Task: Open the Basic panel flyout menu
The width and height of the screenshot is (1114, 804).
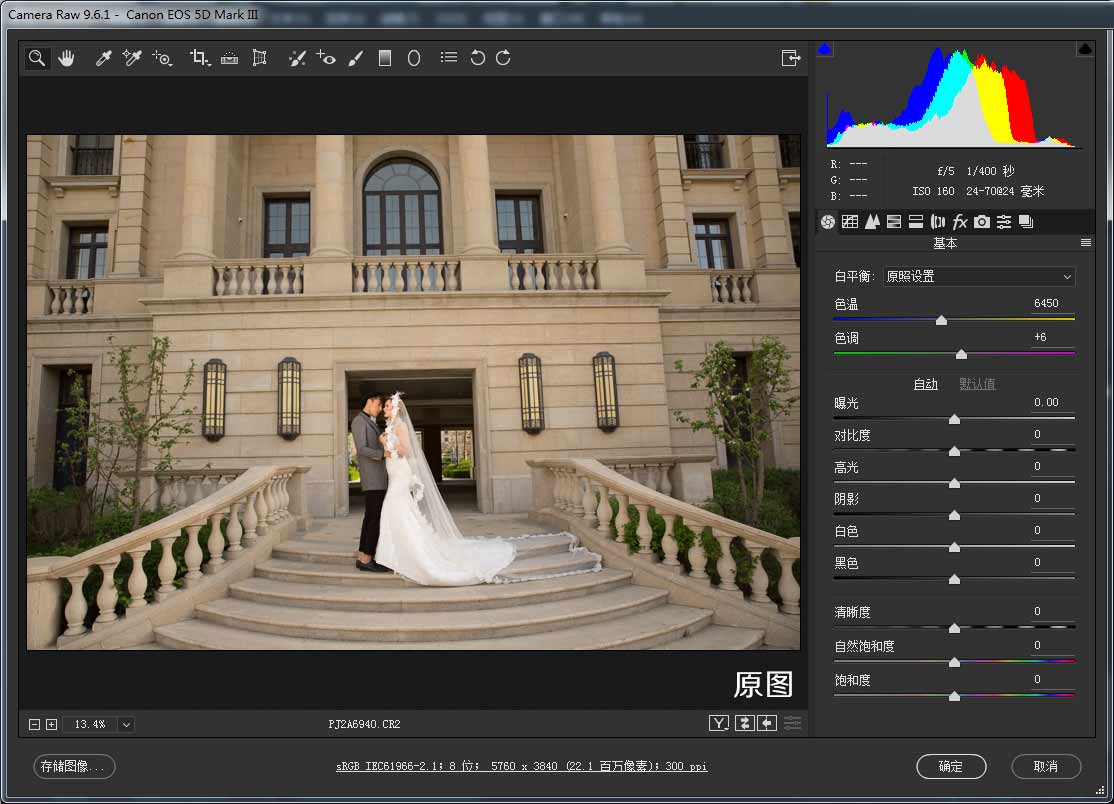Action: coord(1086,242)
